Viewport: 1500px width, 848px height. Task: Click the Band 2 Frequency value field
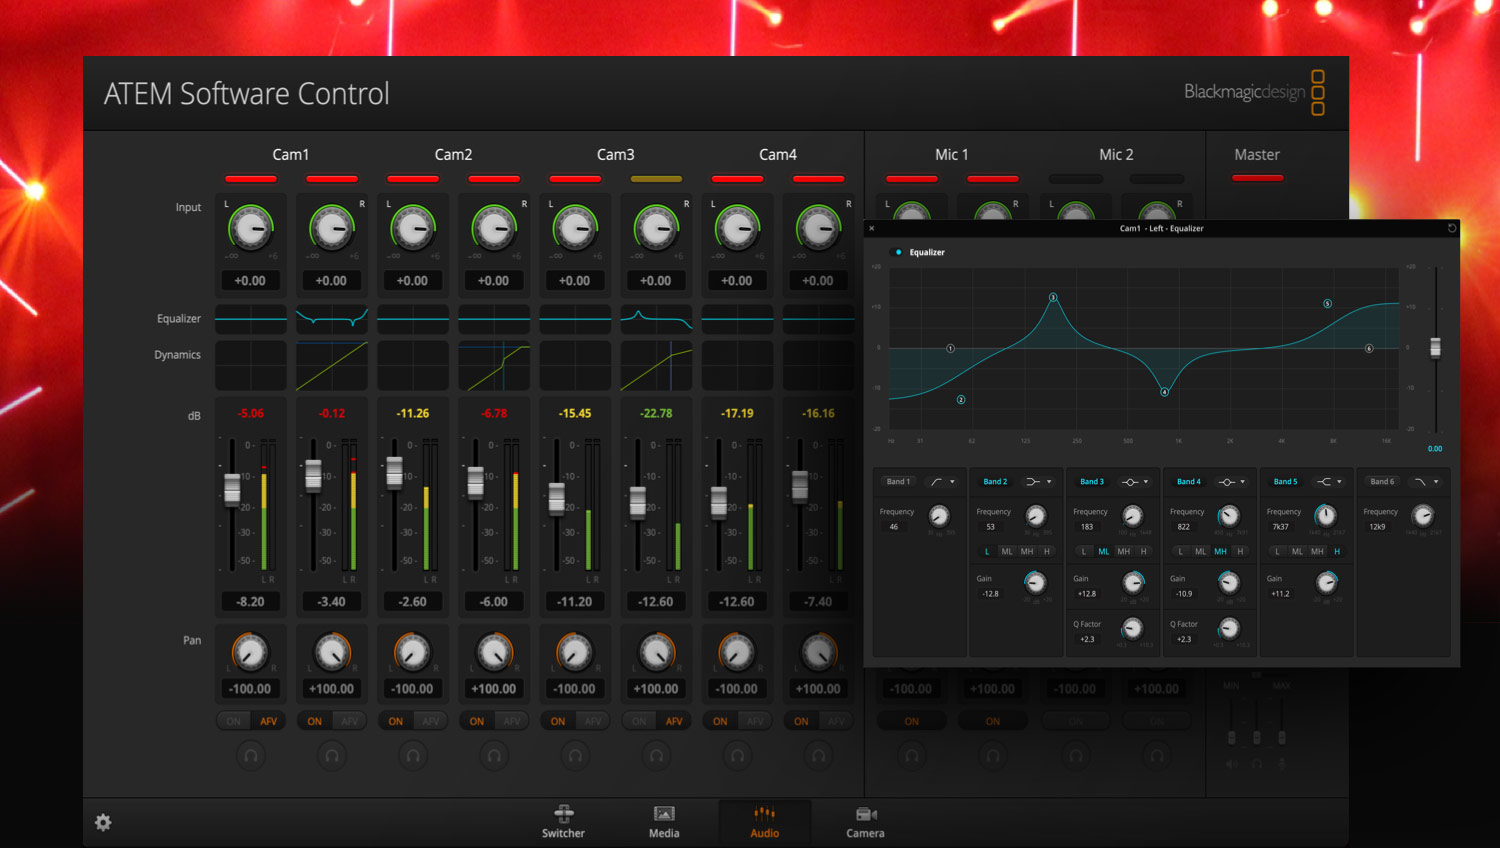click(x=990, y=525)
